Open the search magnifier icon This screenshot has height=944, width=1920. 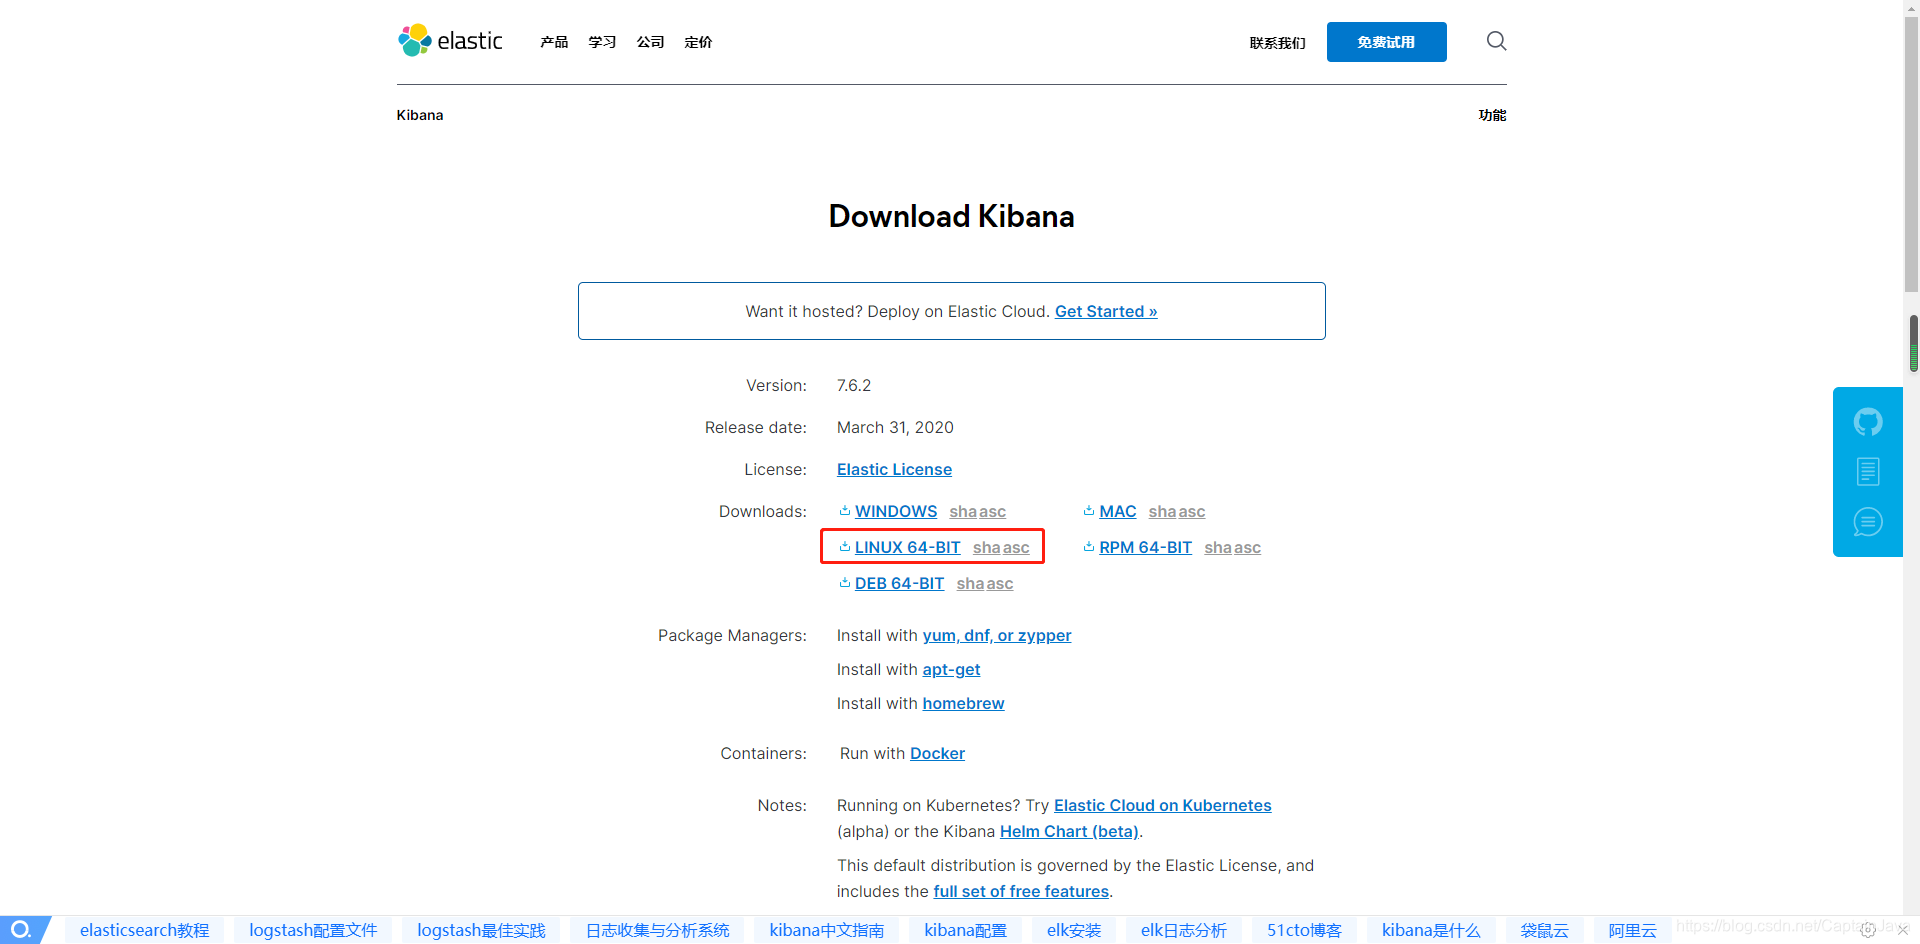coord(1496,41)
